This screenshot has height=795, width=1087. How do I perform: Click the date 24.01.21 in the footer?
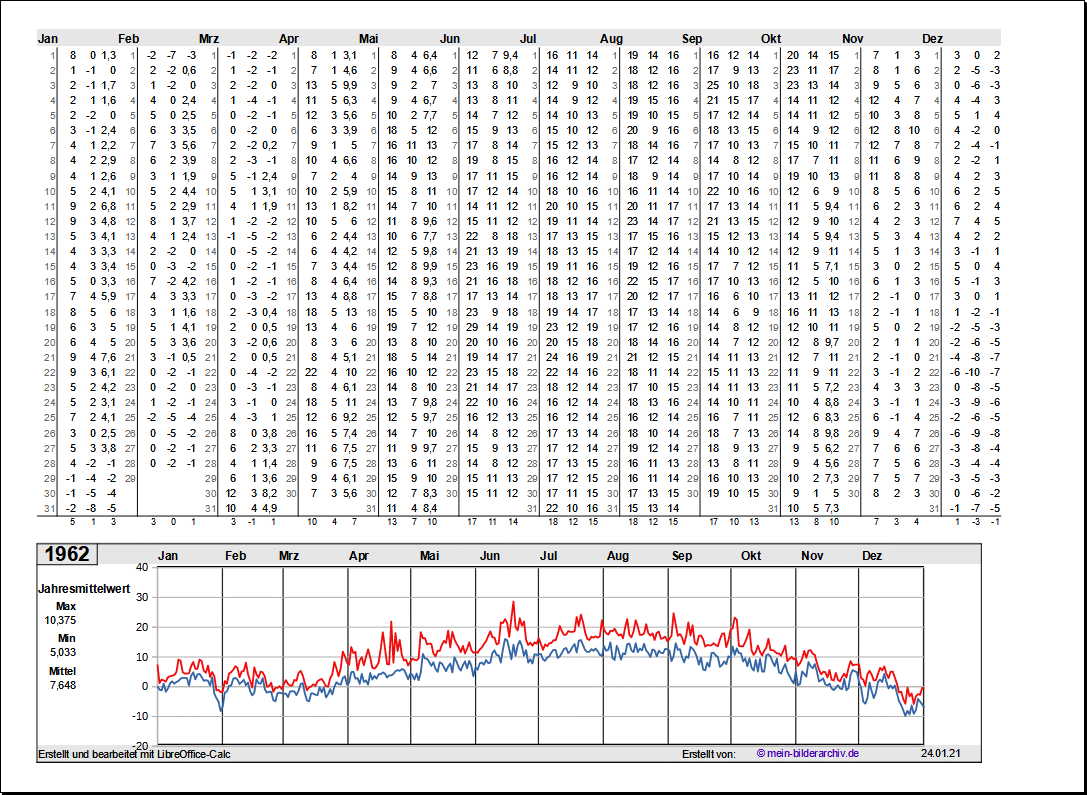(939, 754)
